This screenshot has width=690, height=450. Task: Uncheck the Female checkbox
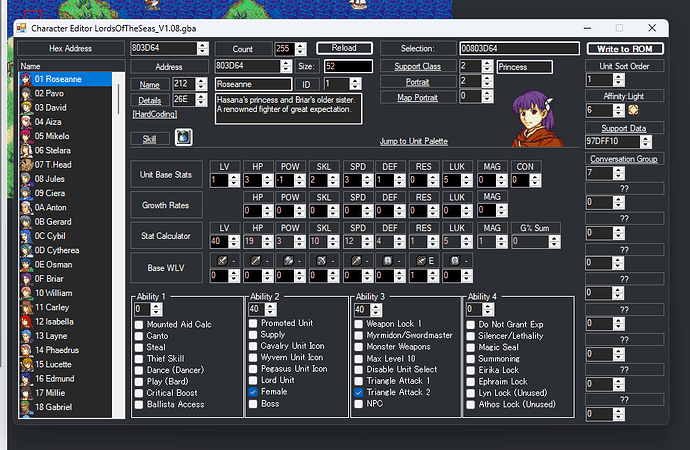click(x=253, y=392)
